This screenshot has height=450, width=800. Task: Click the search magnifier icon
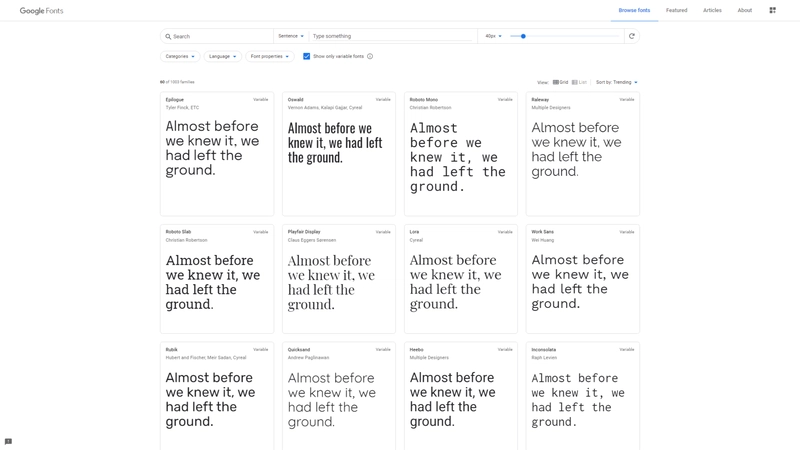(x=168, y=36)
